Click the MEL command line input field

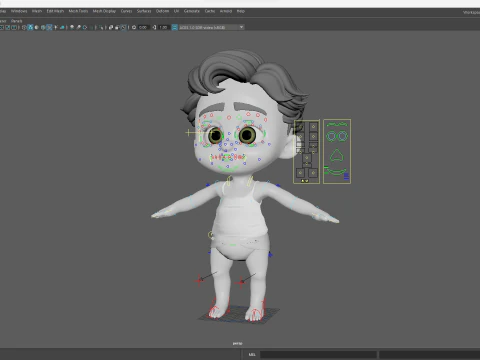coord(318,354)
